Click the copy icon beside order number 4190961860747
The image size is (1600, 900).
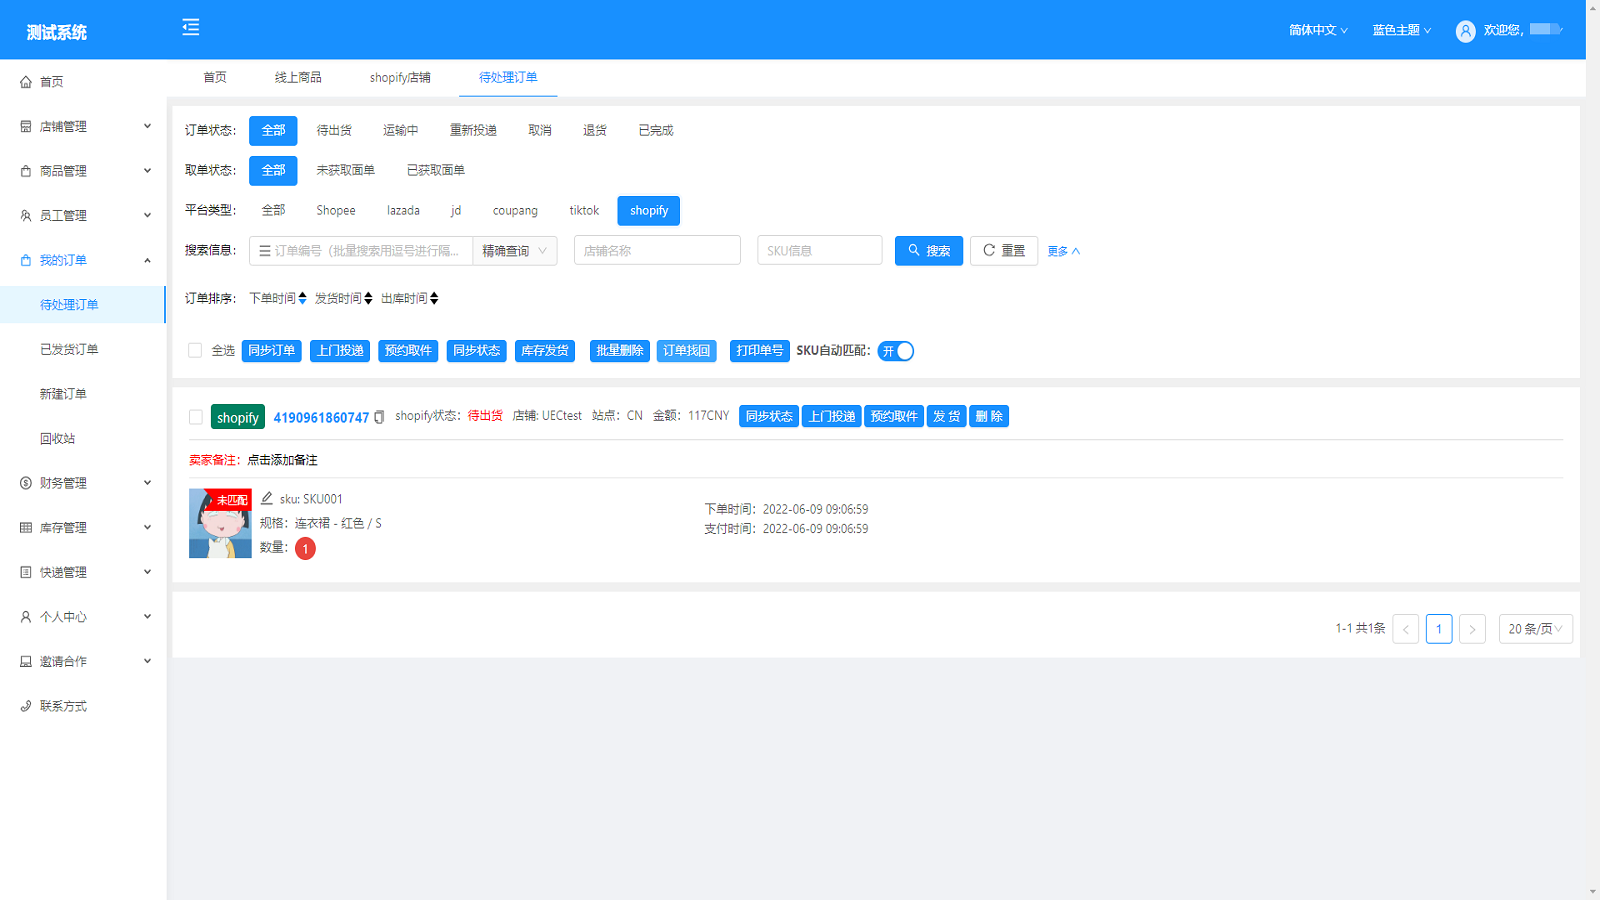click(379, 418)
